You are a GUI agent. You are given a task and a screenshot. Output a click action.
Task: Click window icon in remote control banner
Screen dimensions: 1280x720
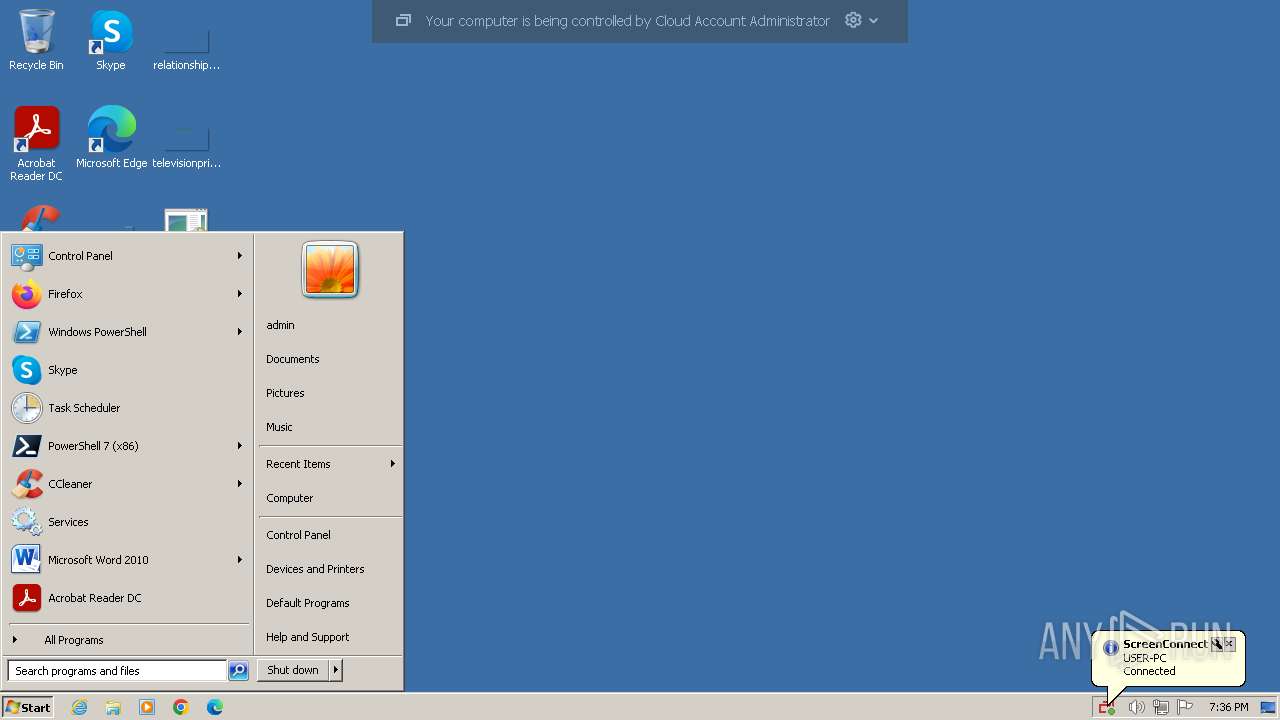(403, 20)
